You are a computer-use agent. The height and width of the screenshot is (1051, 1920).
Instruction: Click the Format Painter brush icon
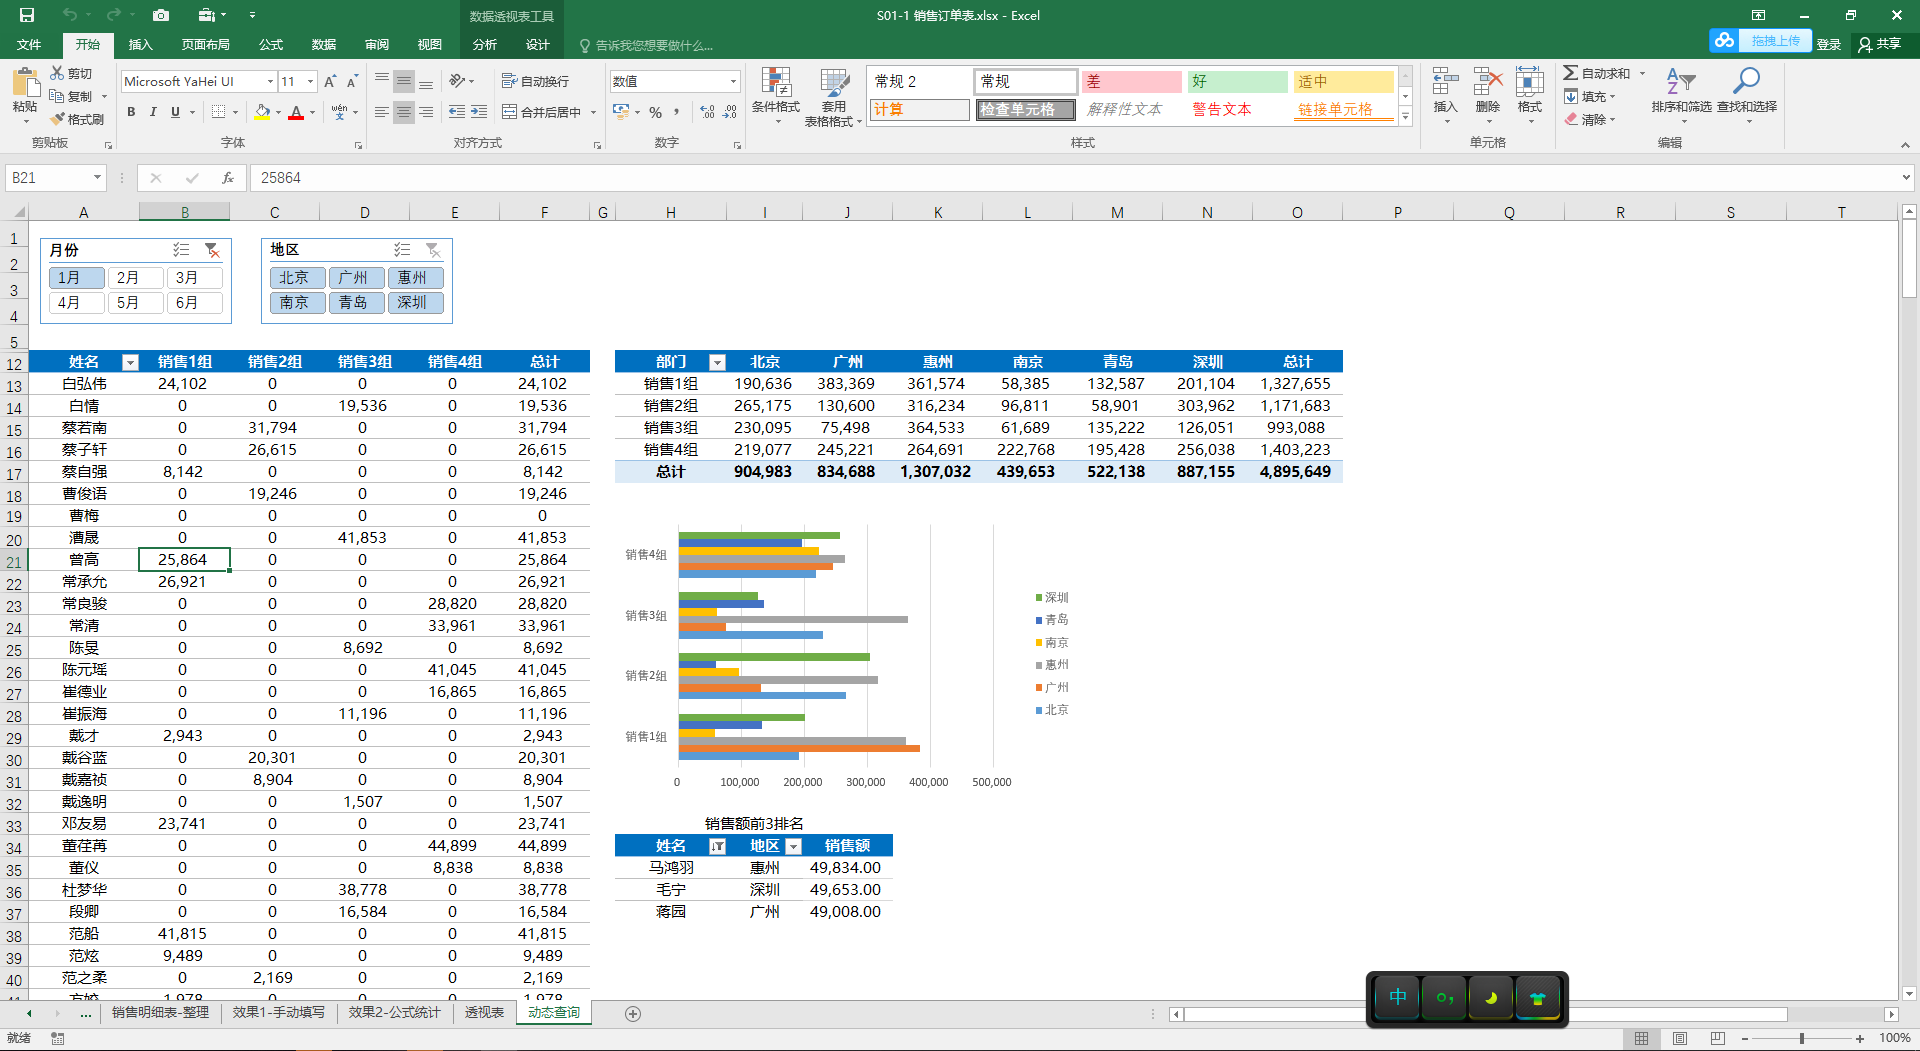[59, 119]
